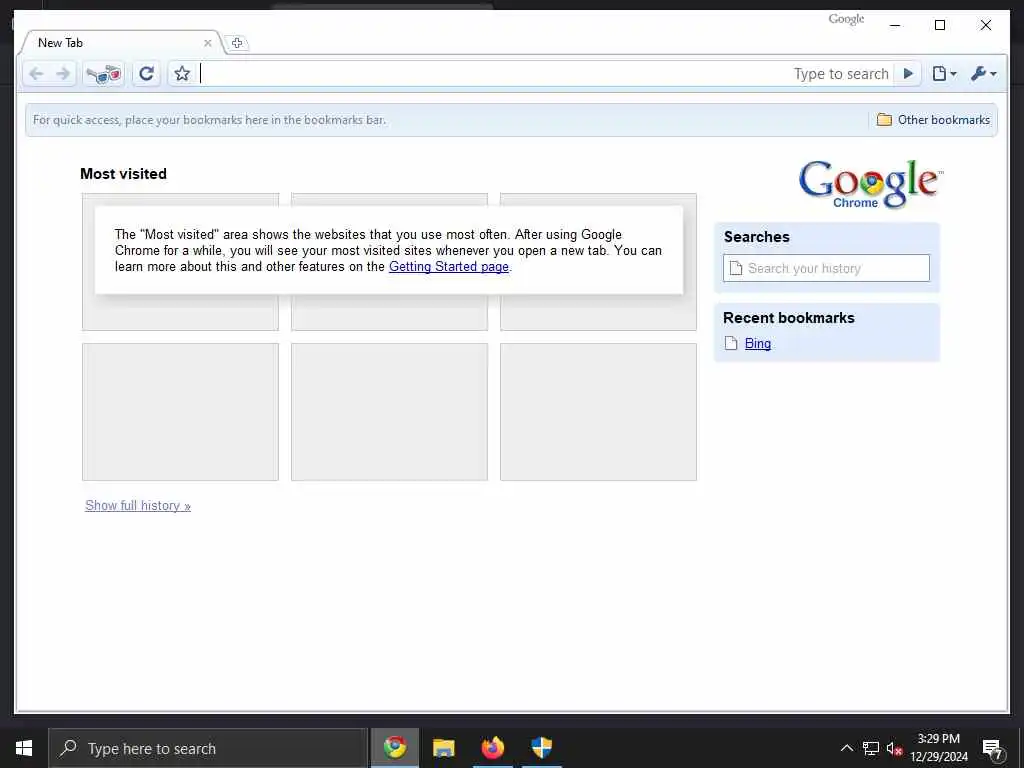
Task: Open the notification center icon
Action: pyautogui.click(x=992, y=749)
